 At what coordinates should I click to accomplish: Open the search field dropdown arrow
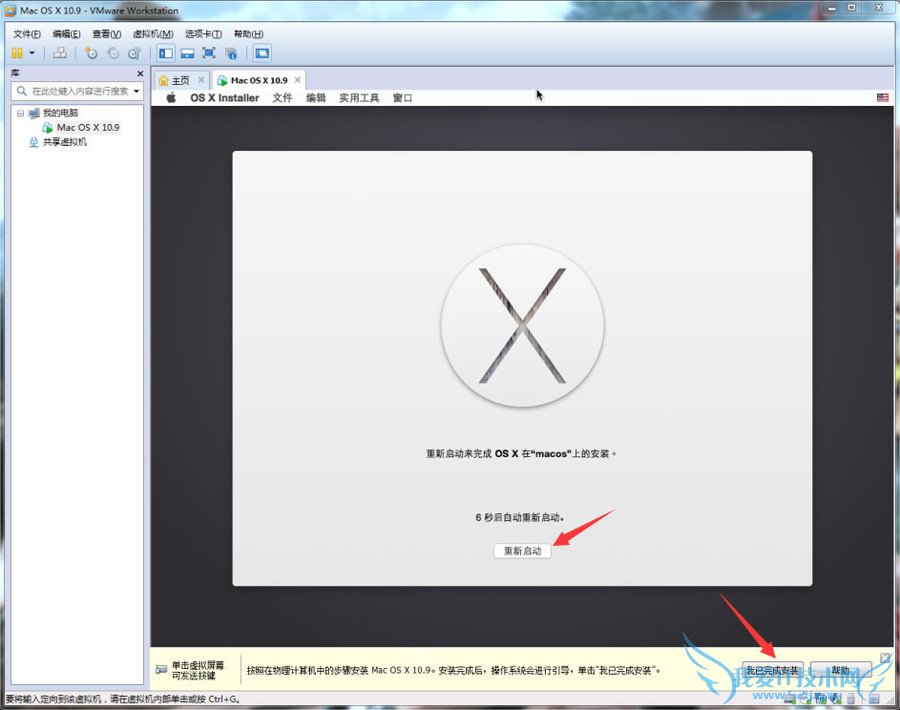137,91
